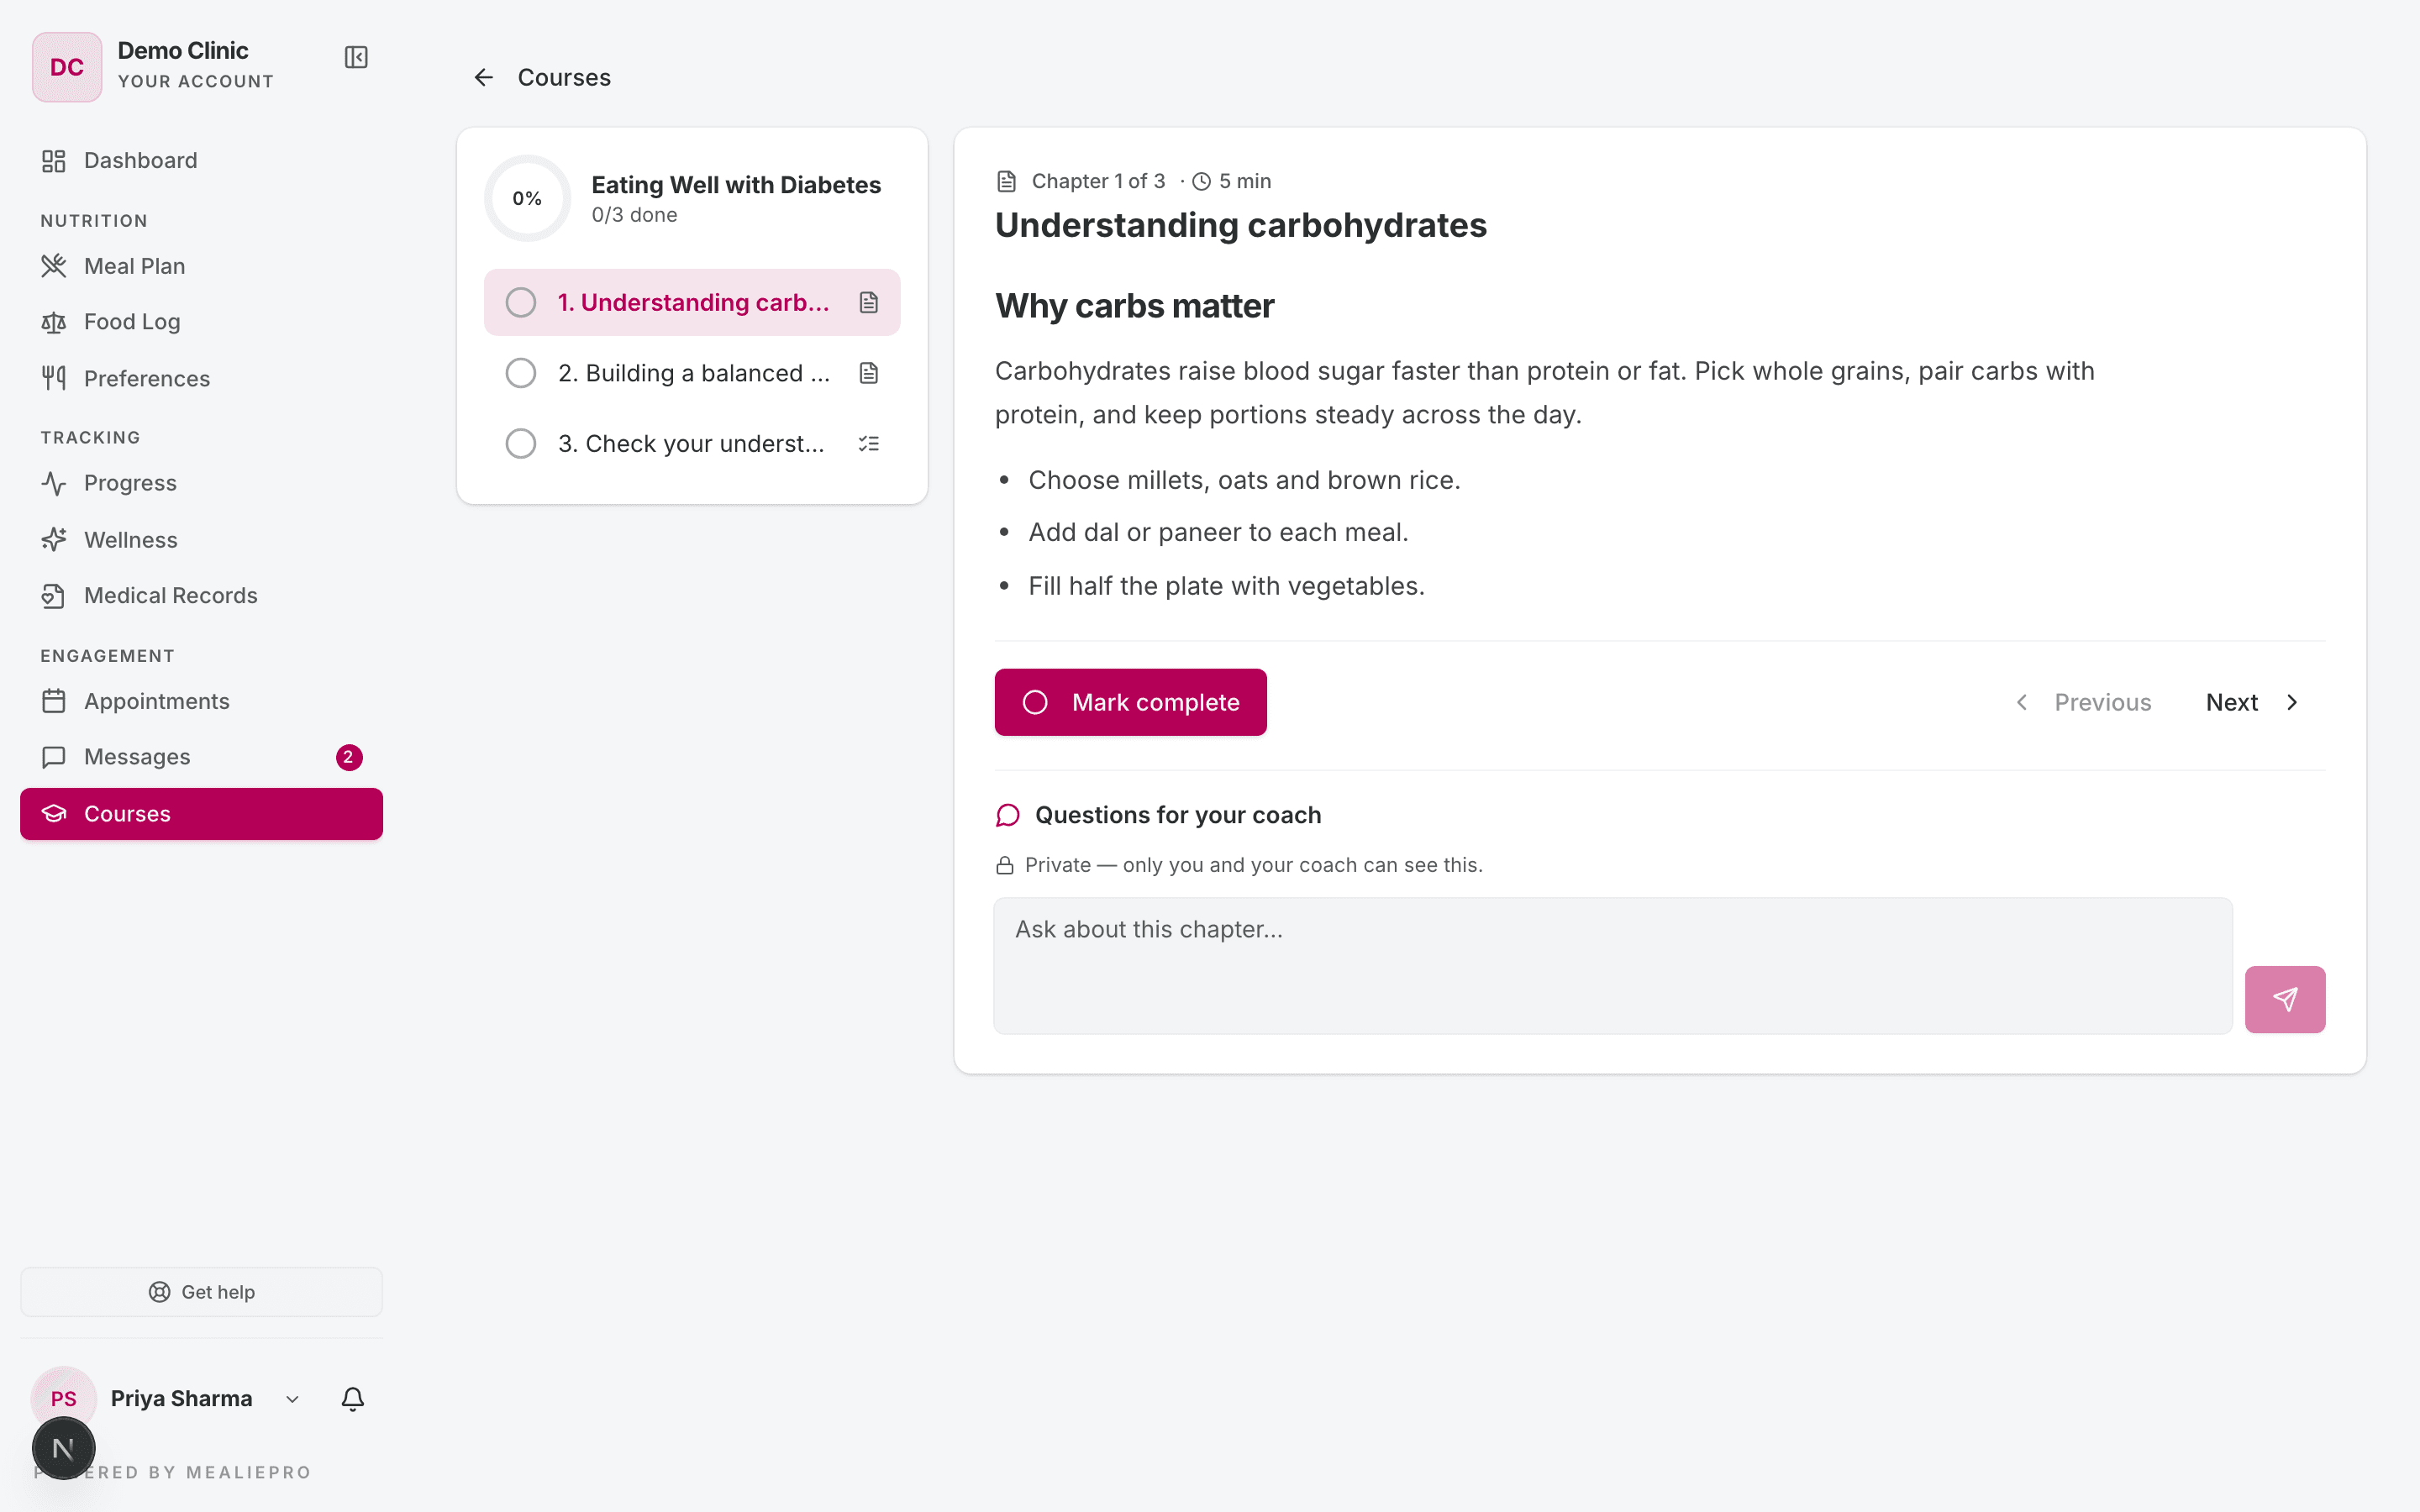Click the Meal Plan utensils icon
Viewport: 2420px width, 1512px height.
pos(54,266)
